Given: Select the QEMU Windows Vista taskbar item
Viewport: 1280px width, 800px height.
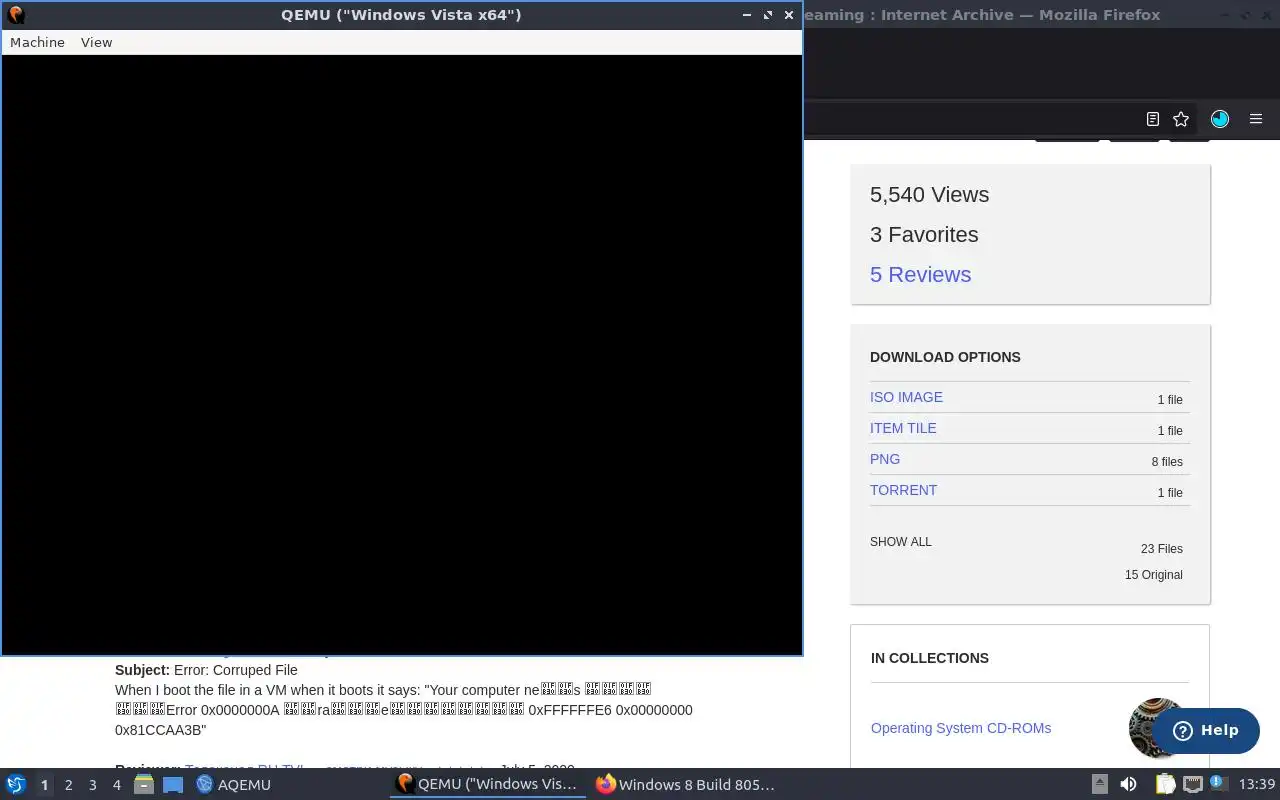Looking at the screenshot, I should coord(488,785).
